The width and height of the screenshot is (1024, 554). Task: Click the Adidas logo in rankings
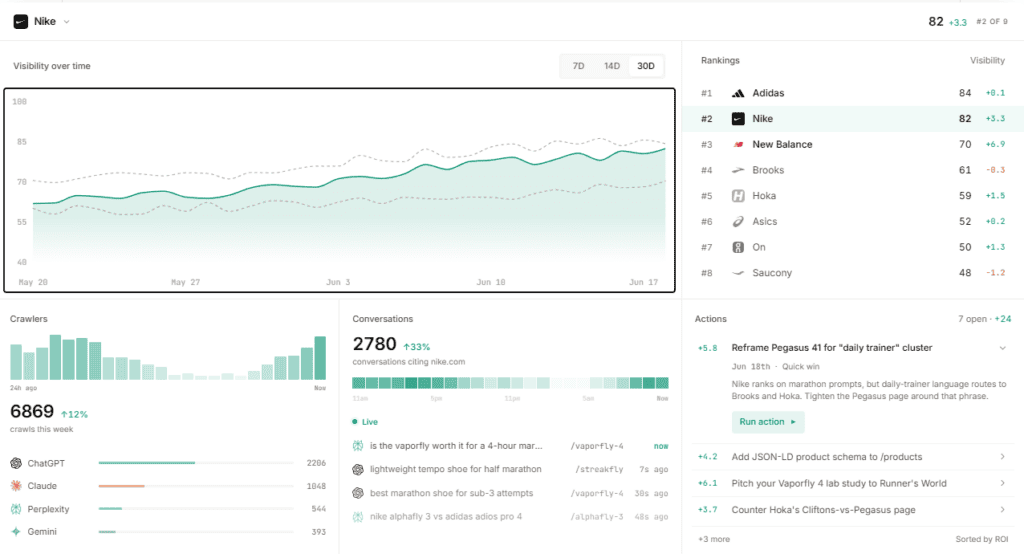[x=738, y=93]
